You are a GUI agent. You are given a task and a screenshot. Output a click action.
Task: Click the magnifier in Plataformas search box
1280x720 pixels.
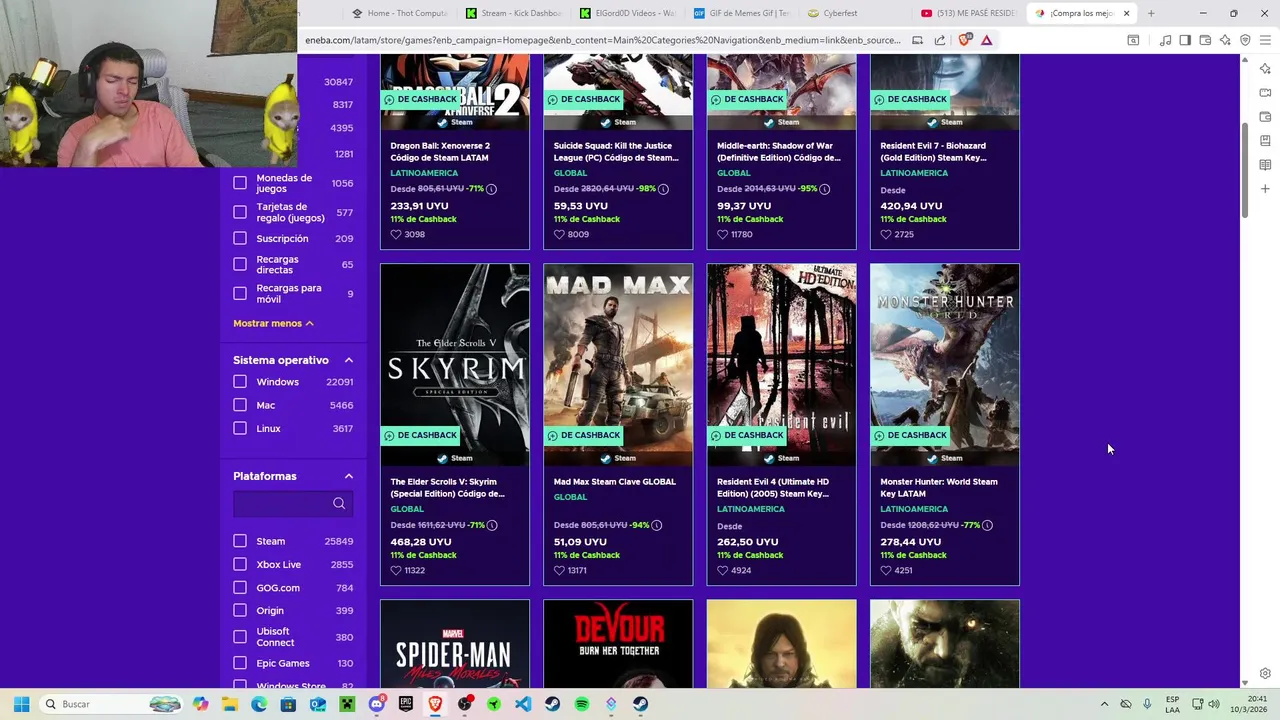(339, 503)
